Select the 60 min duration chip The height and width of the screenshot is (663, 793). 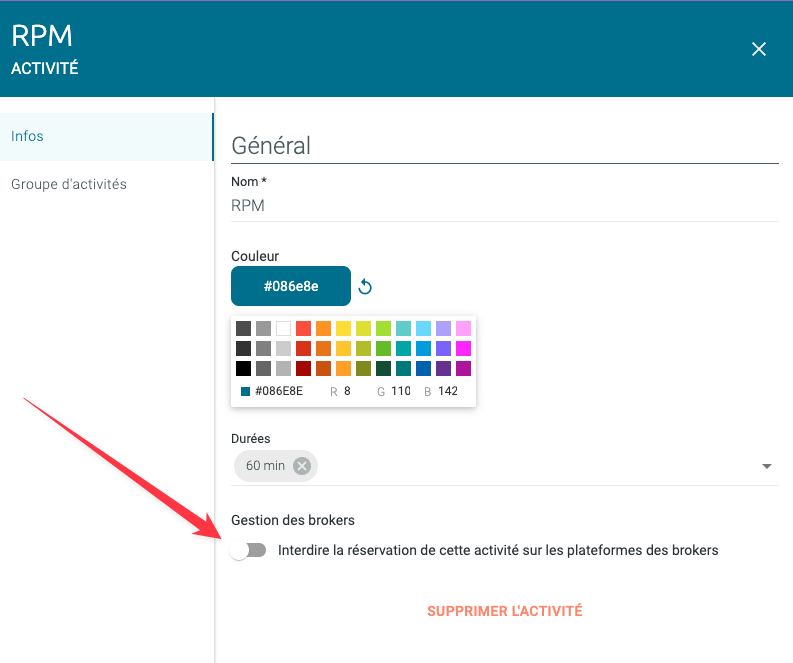(276, 465)
